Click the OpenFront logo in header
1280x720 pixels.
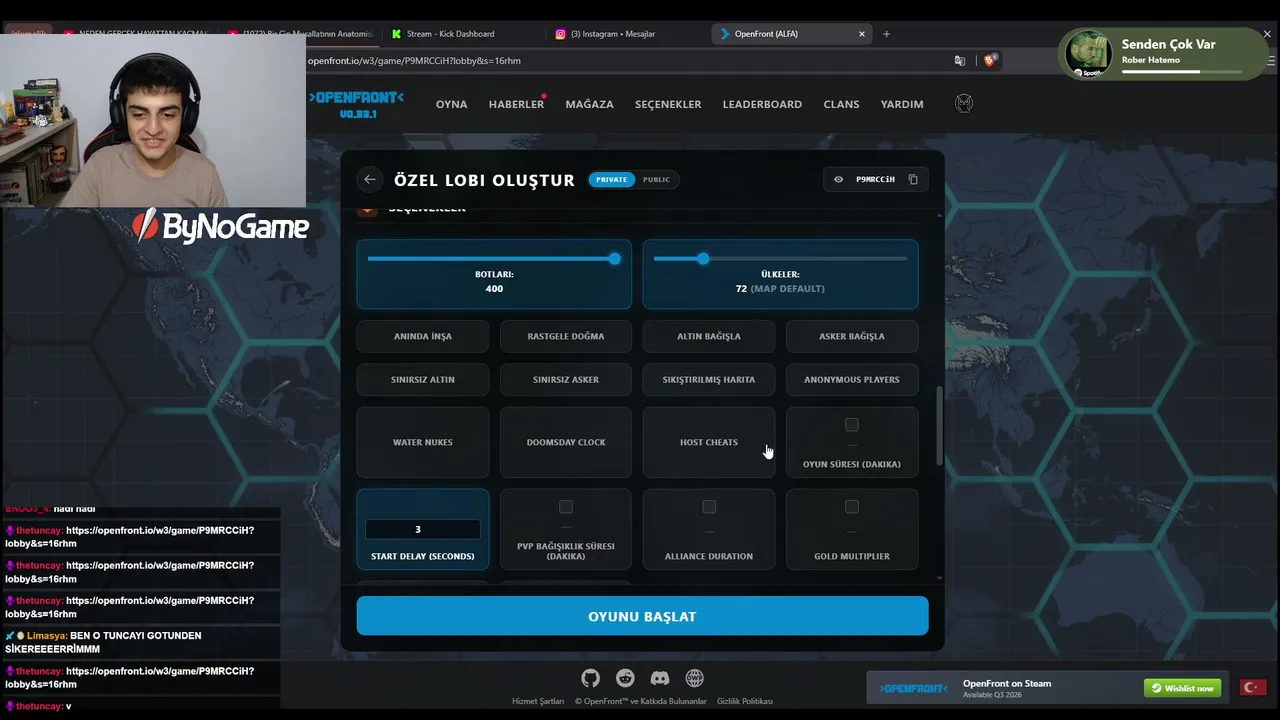coord(357,104)
